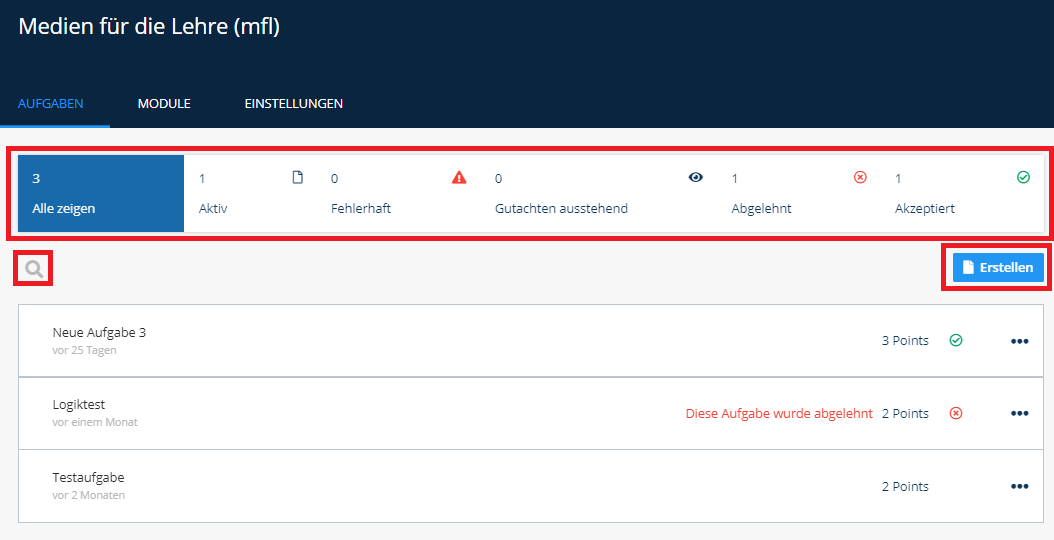
Task: Click the red warning triangle icon
Action: pyautogui.click(x=459, y=178)
